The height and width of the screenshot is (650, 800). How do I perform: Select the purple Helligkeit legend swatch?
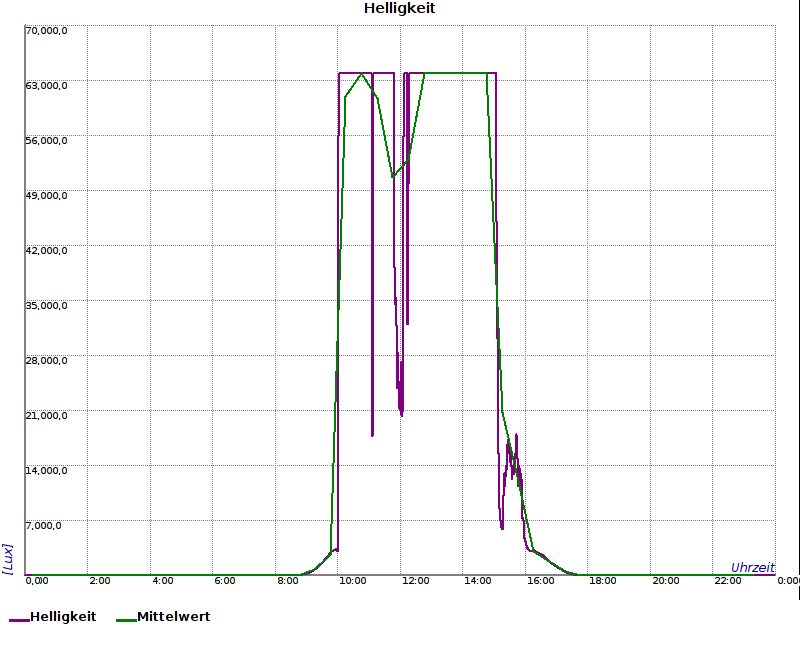tap(19, 620)
